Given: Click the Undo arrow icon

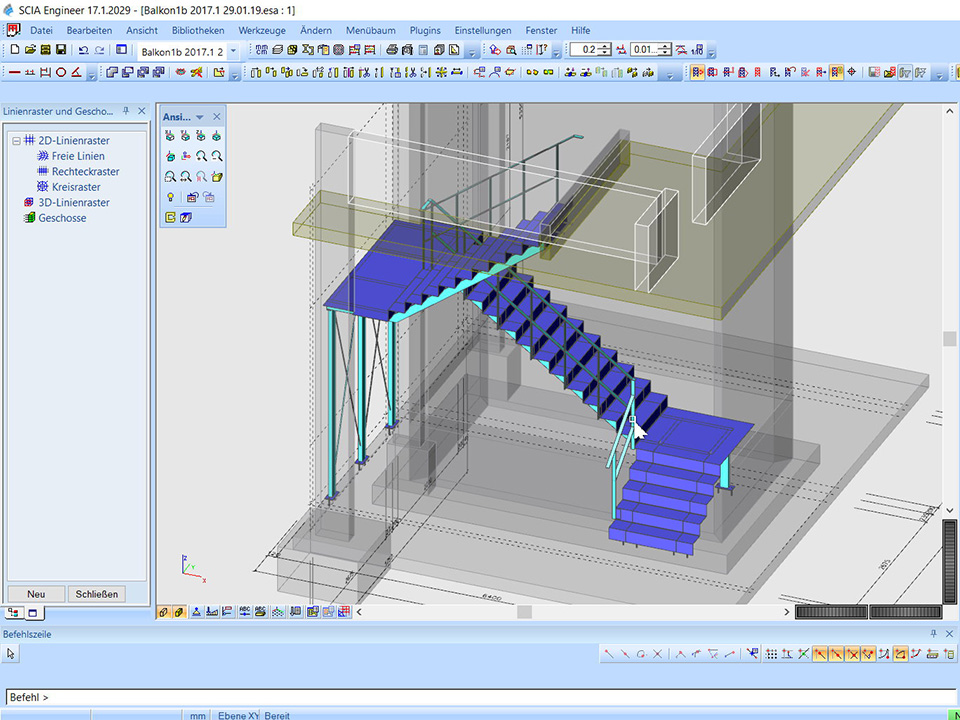Looking at the screenshot, I should point(83,50).
